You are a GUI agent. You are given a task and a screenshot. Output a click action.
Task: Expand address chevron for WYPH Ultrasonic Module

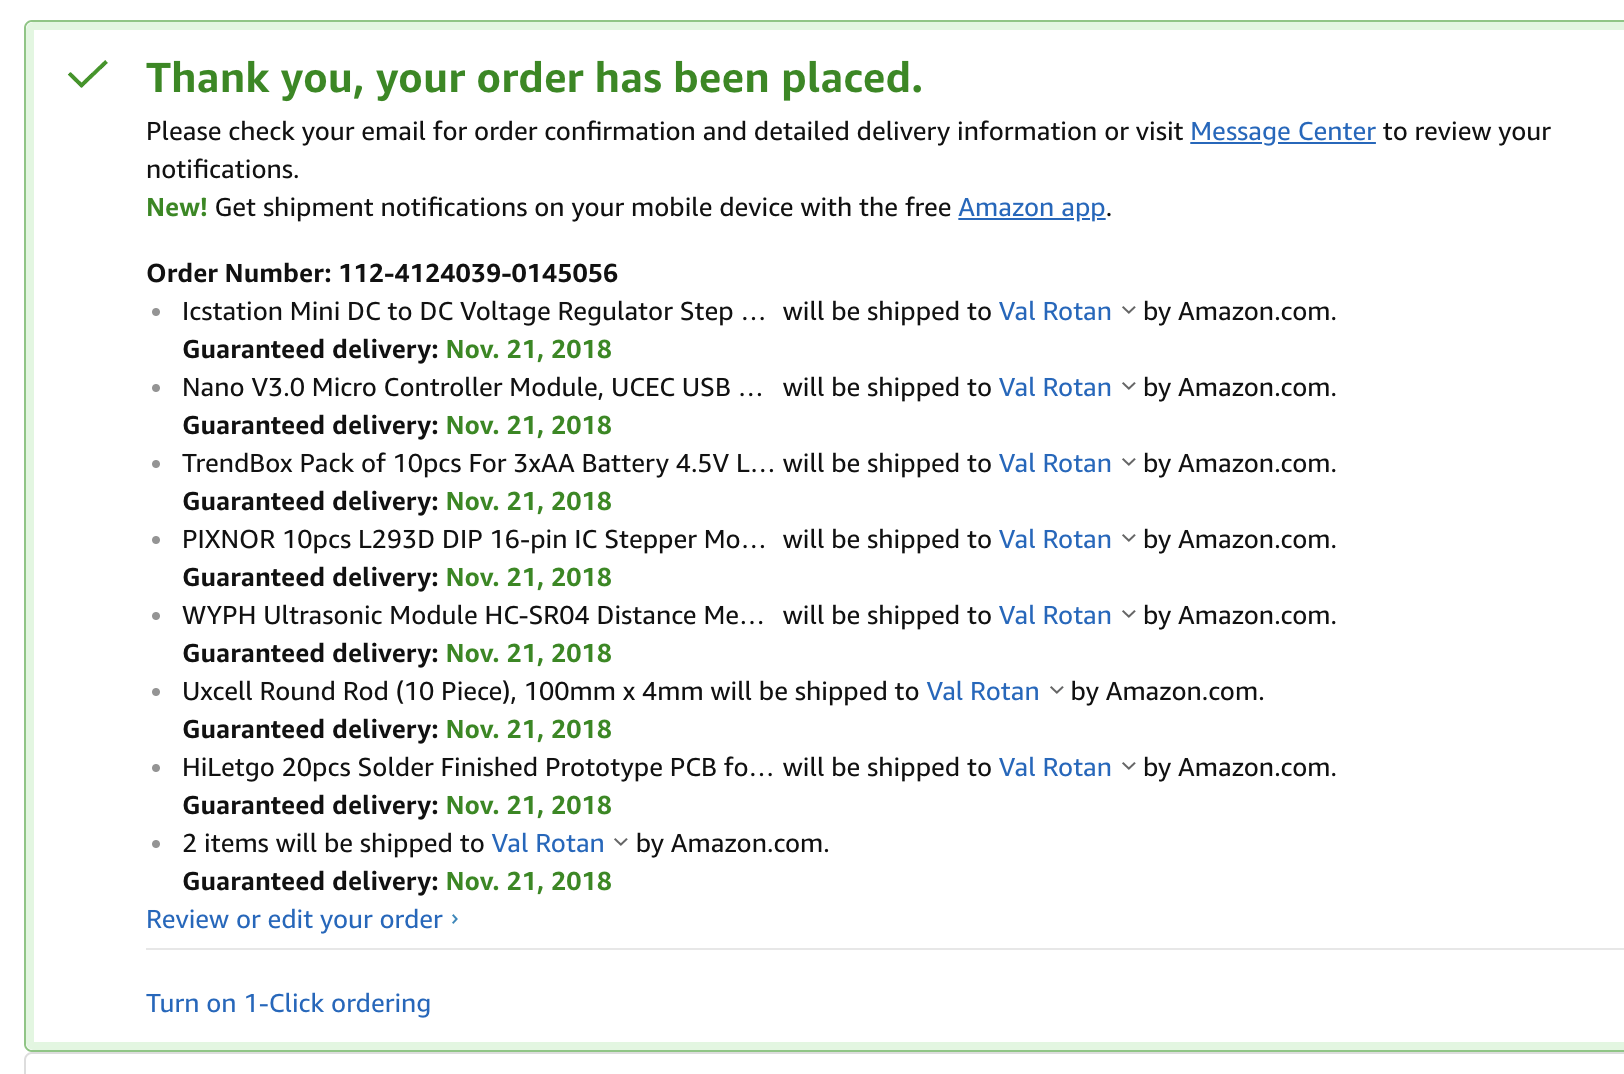(1128, 615)
